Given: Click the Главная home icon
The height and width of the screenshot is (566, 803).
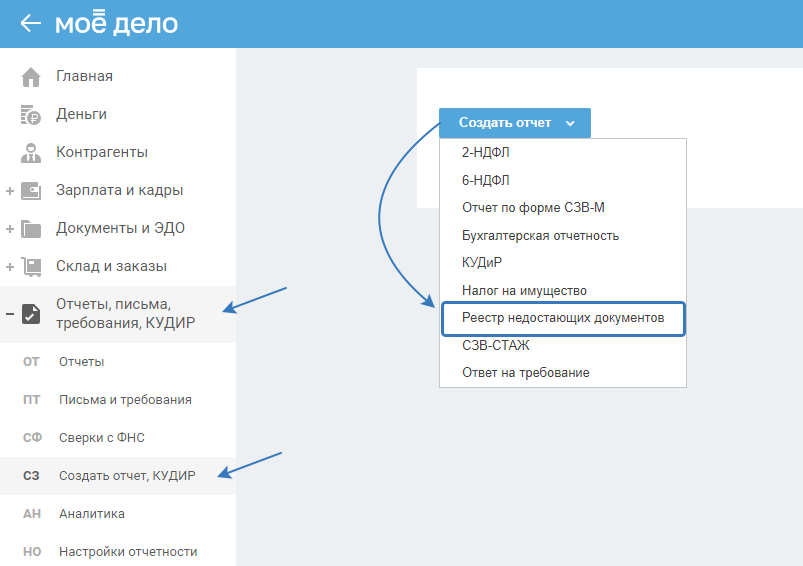Looking at the screenshot, I should 31,77.
